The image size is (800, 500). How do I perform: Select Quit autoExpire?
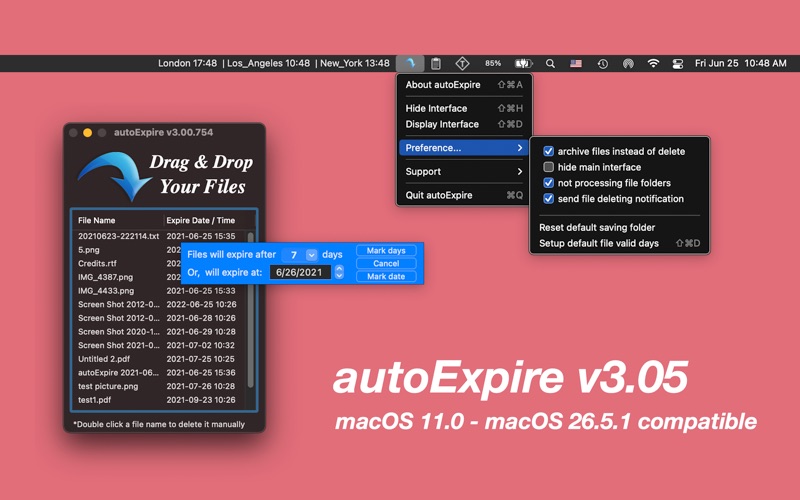tap(463, 195)
